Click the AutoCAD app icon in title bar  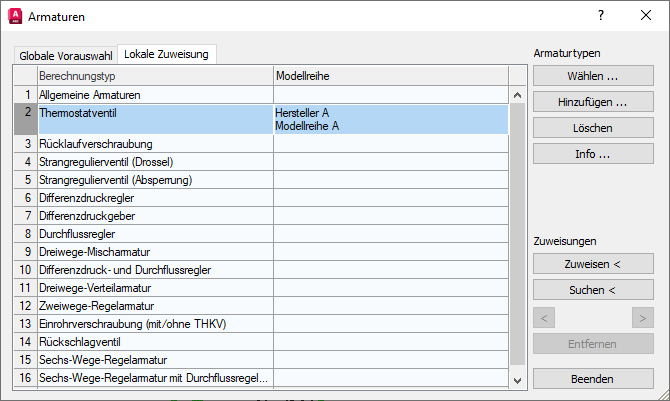(15, 16)
